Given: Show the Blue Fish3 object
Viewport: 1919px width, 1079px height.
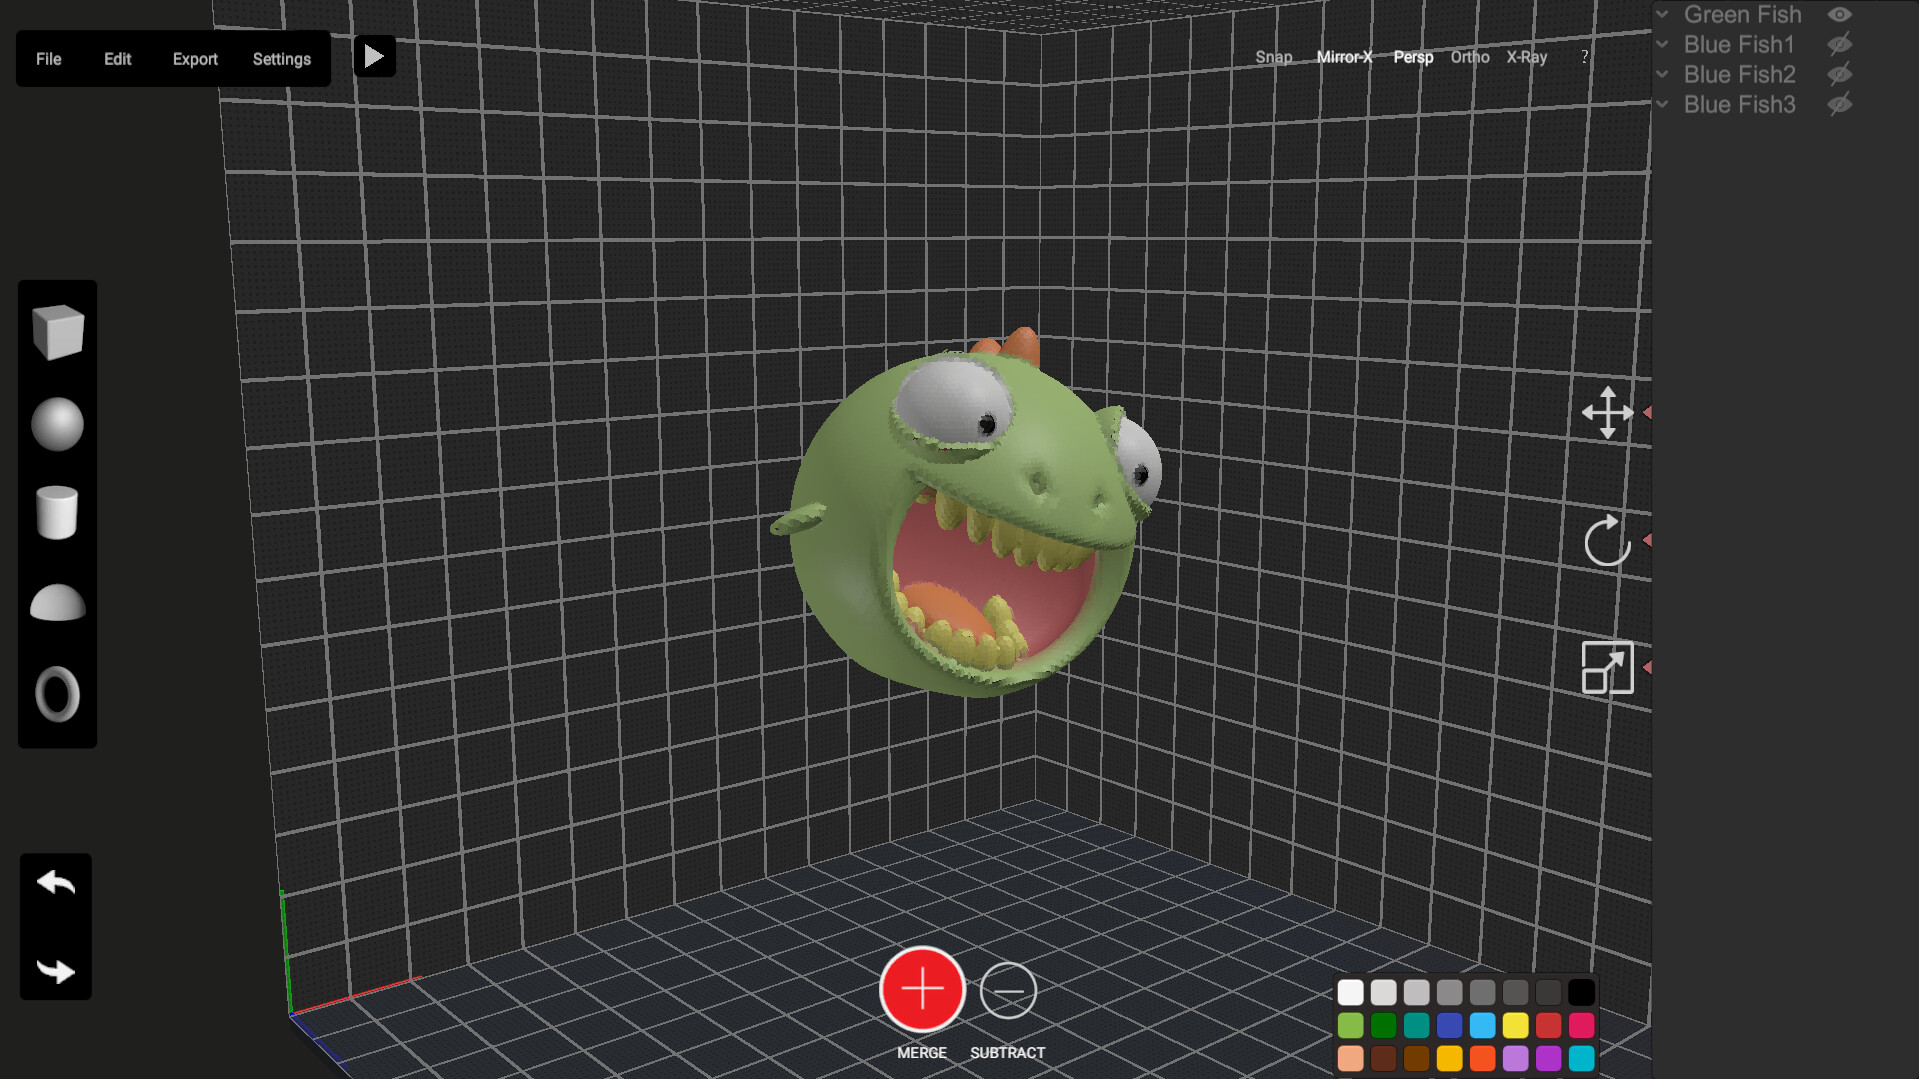Looking at the screenshot, I should point(1839,104).
